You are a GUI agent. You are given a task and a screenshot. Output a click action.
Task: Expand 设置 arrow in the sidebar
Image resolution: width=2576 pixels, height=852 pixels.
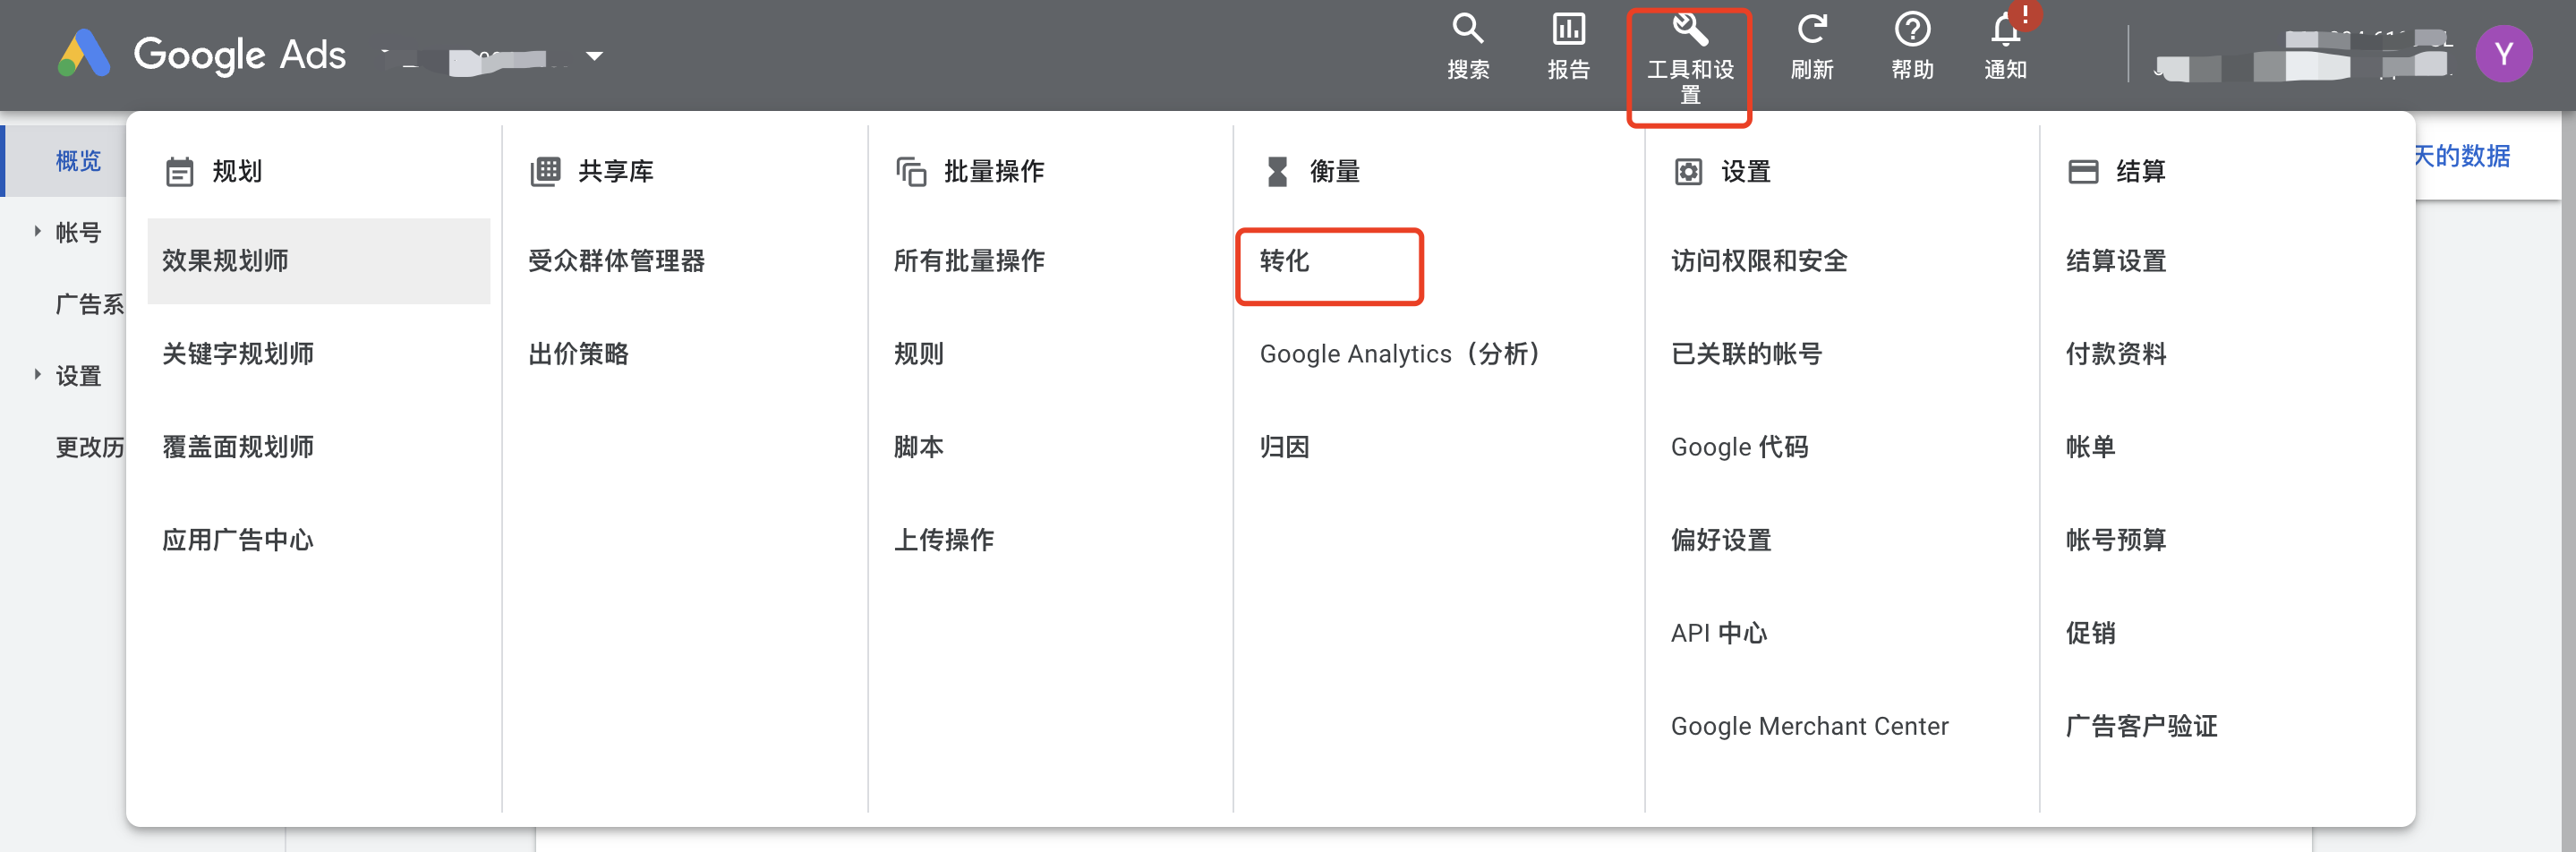coord(37,375)
